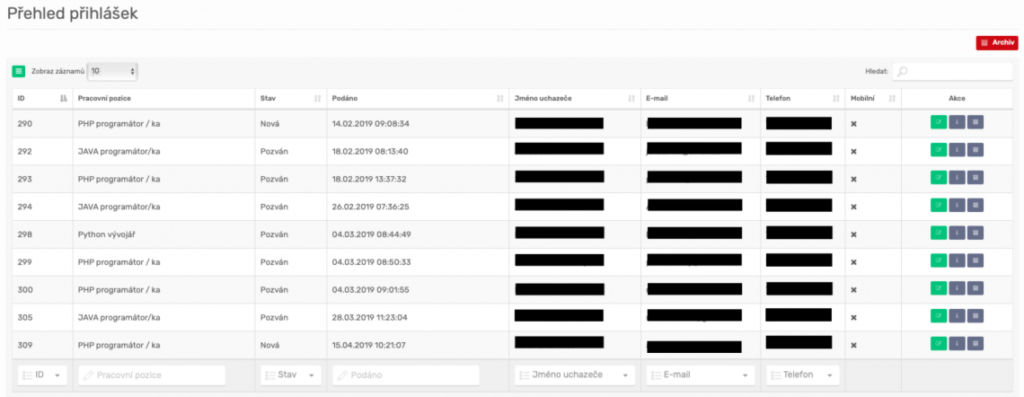Screen dimensions: 1024x397
Task: Select date 04.03.2019 08:50:33
Action: (371, 262)
